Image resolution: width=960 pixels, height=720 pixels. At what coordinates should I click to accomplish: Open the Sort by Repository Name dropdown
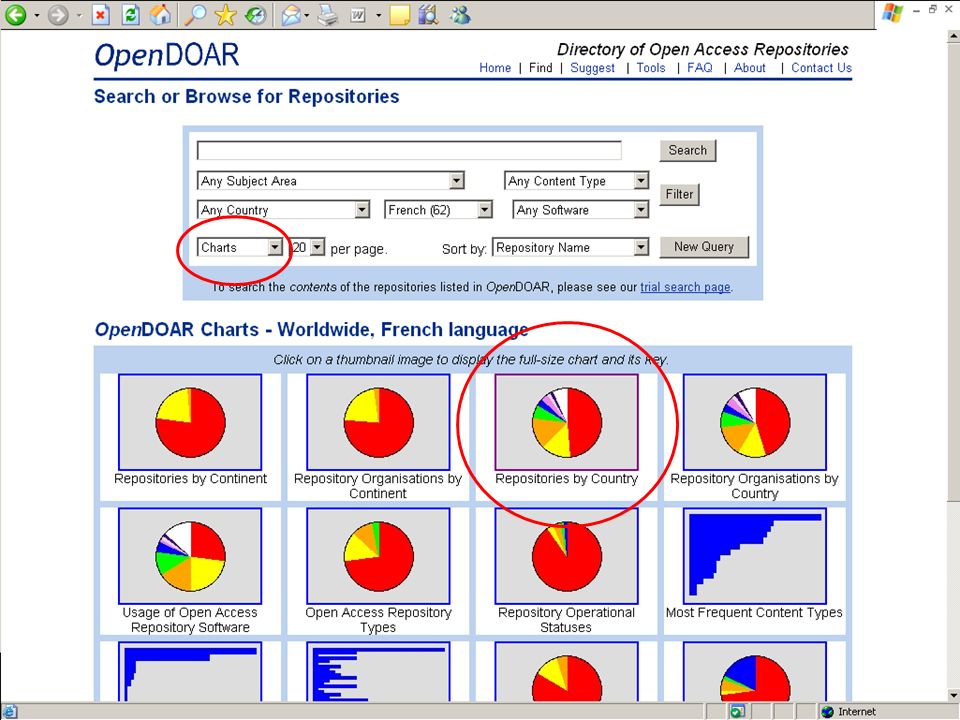tap(571, 247)
